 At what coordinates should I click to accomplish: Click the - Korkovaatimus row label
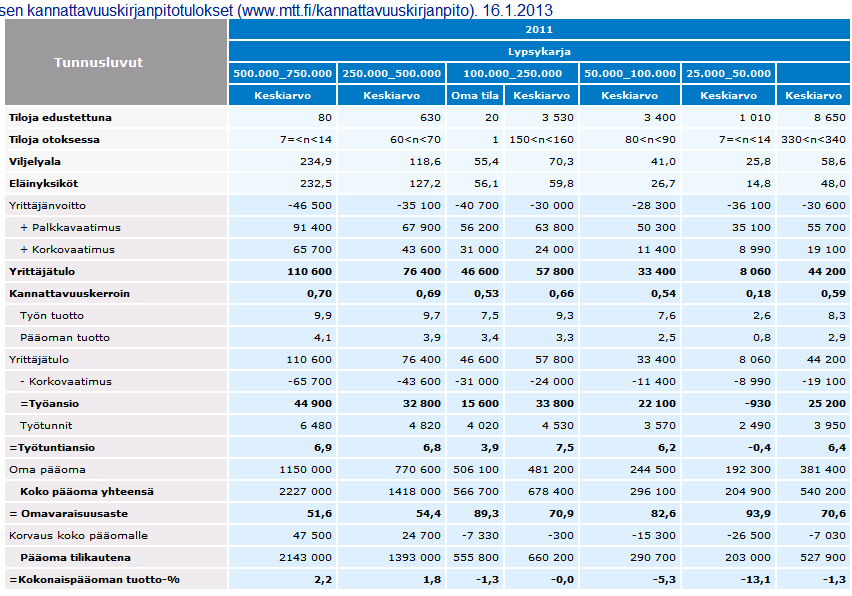click(66, 381)
